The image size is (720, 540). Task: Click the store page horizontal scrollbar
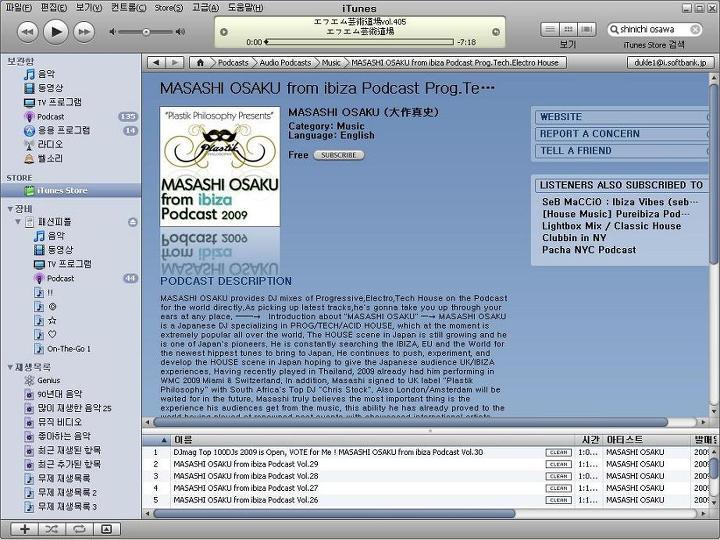coord(411,422)
